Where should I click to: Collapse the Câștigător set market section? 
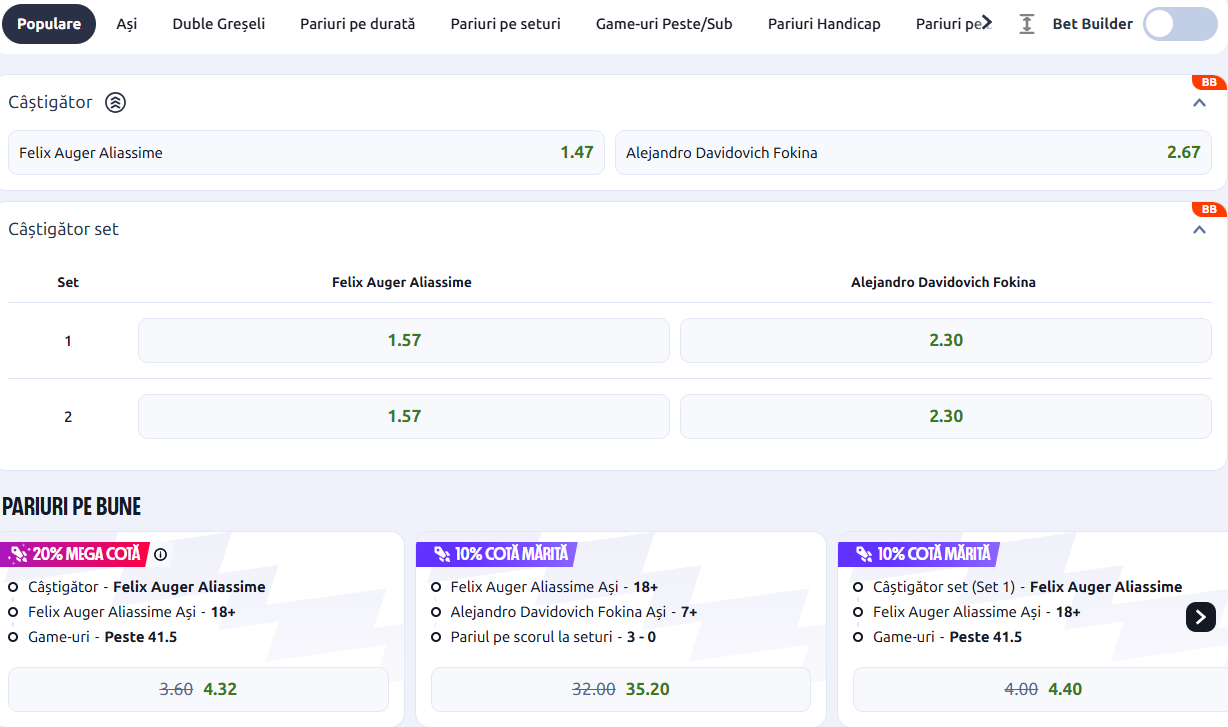point(1199,229)
